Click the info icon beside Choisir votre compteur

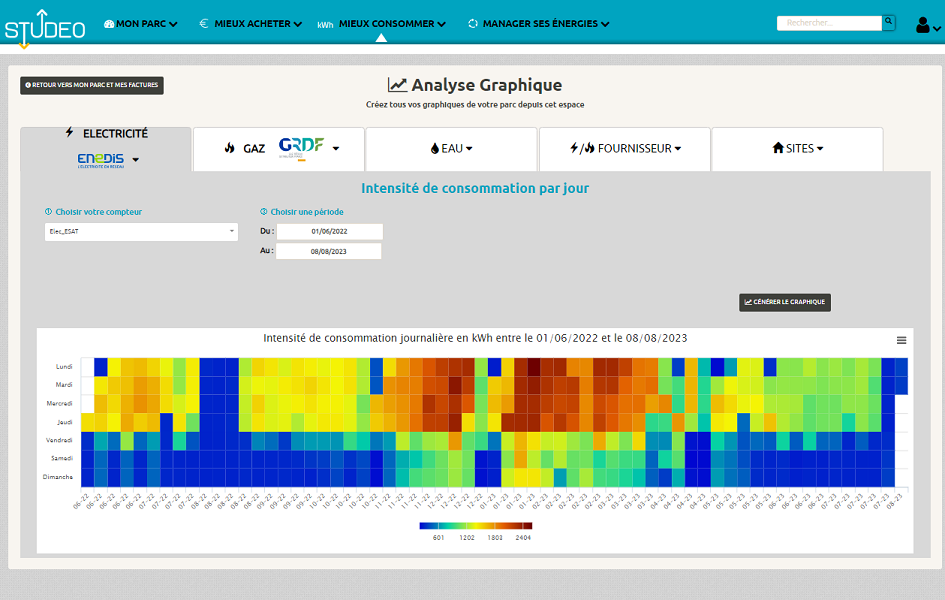(48, 211)
